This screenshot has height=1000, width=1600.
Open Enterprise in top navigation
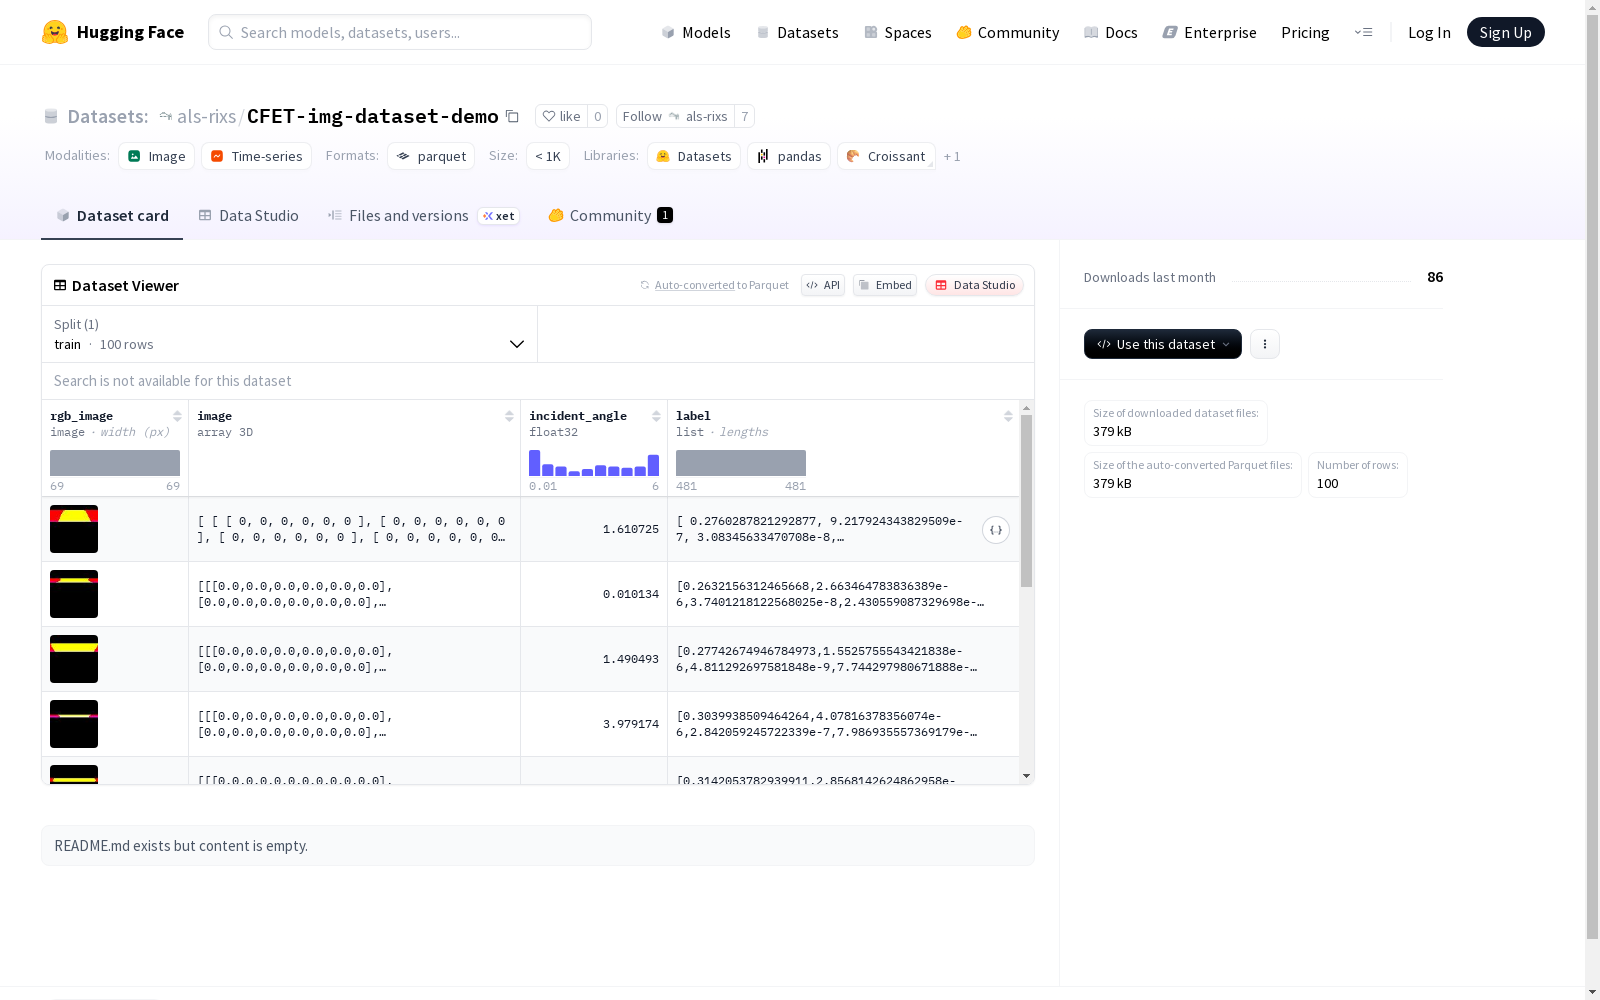pyautogui.click(x=1210, y=32)
